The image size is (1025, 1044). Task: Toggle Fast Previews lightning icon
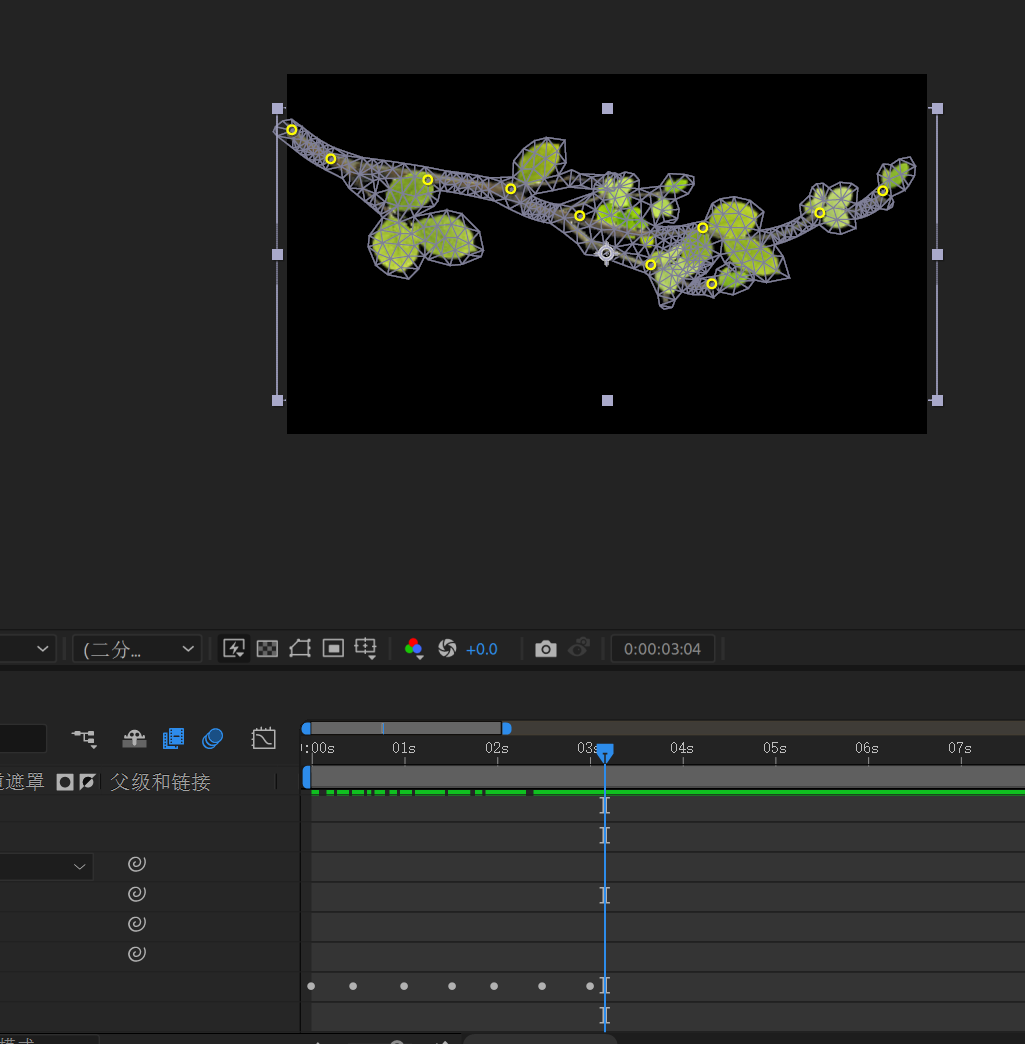pyautogui.click(x=234, y=649)
